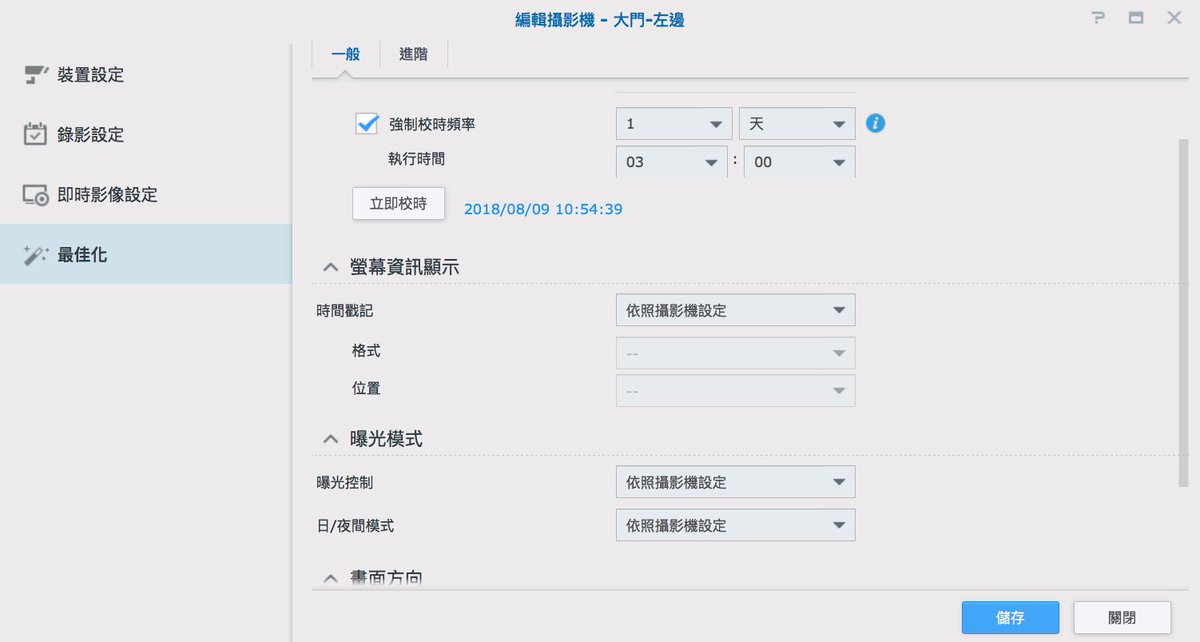The height and width of the screenshot is (642, 1200).
Task: Open the 時間戳記 dropdown menu
Action: (735, 309)
